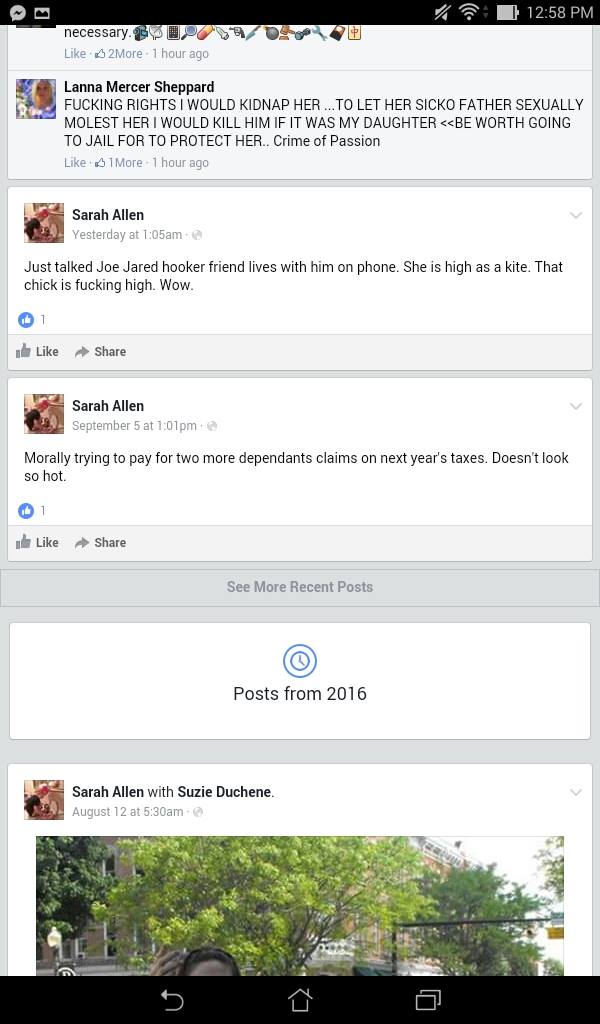600x1024 pixels.
Task: Click clock icon above Posts from 2016
Action: (300, 661)
